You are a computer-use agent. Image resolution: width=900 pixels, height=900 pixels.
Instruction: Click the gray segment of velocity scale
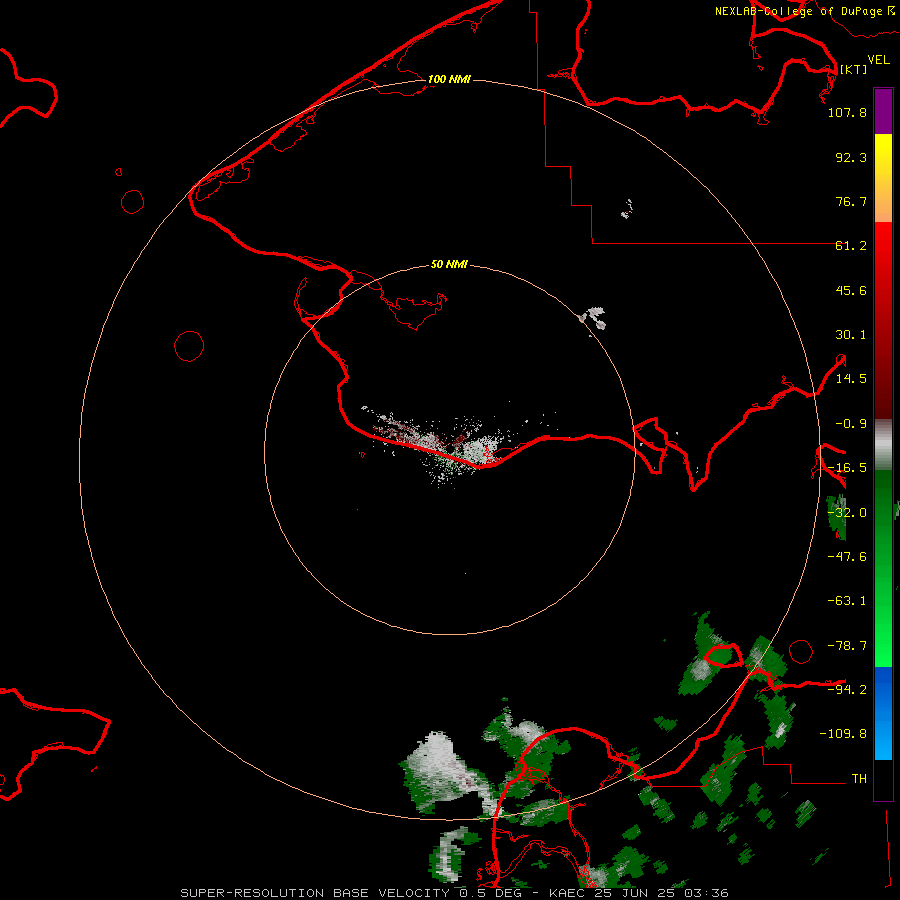coord(883,445)
